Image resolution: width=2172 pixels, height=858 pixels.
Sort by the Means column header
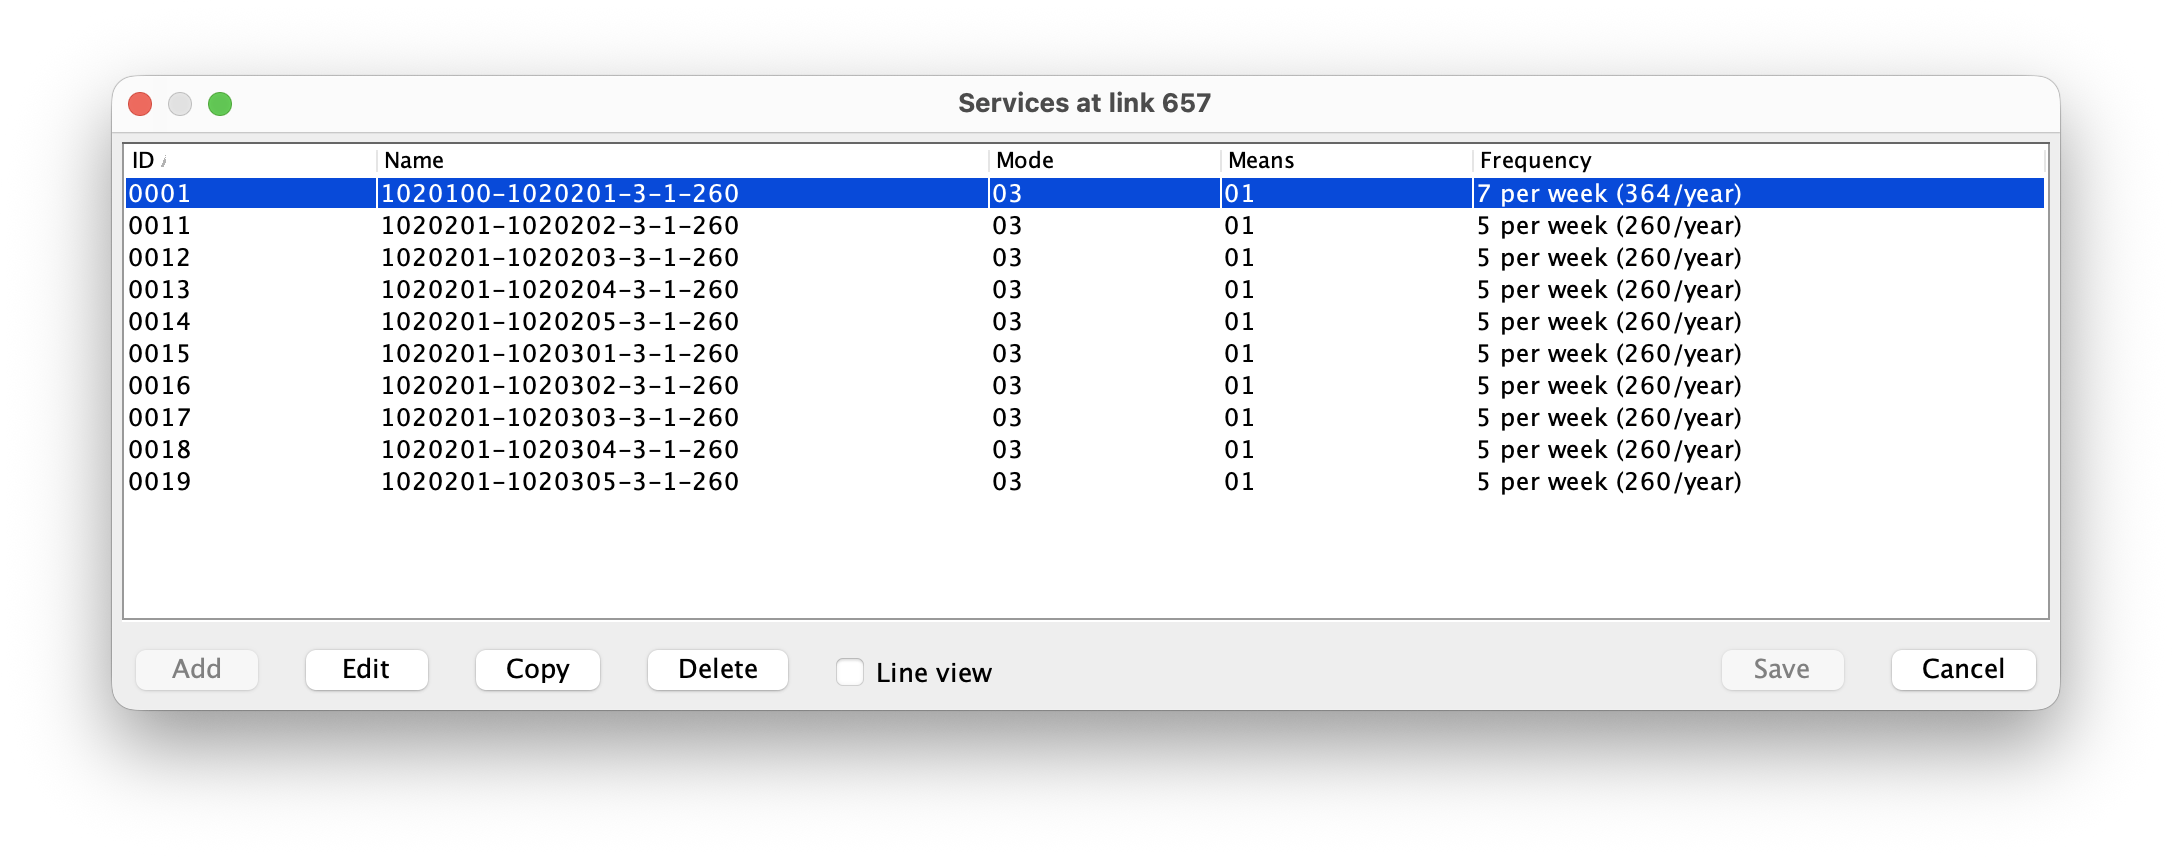pyautogui.click(x=1346, y=160)
